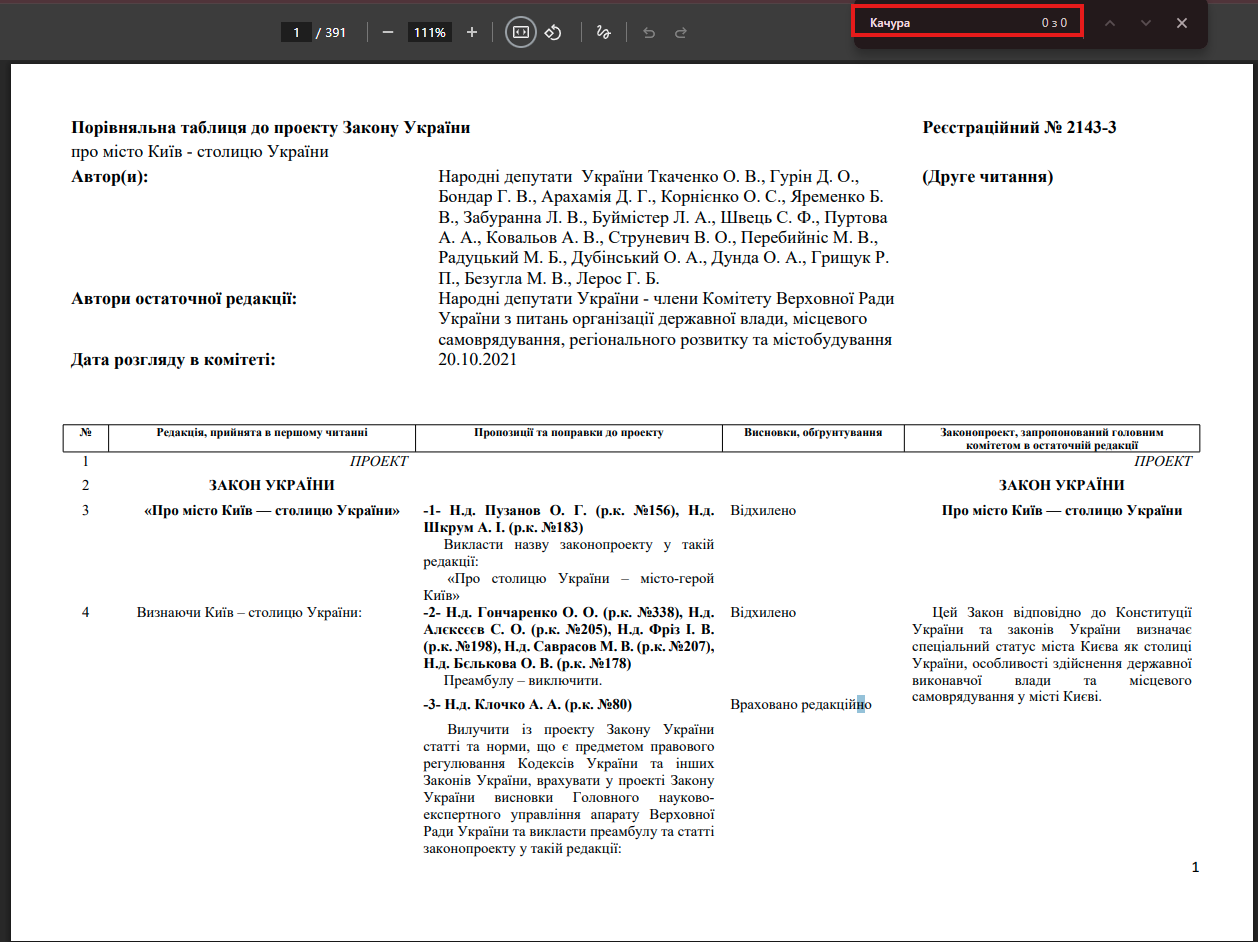Toggle fit-to-page view icon

coord(520,32)
